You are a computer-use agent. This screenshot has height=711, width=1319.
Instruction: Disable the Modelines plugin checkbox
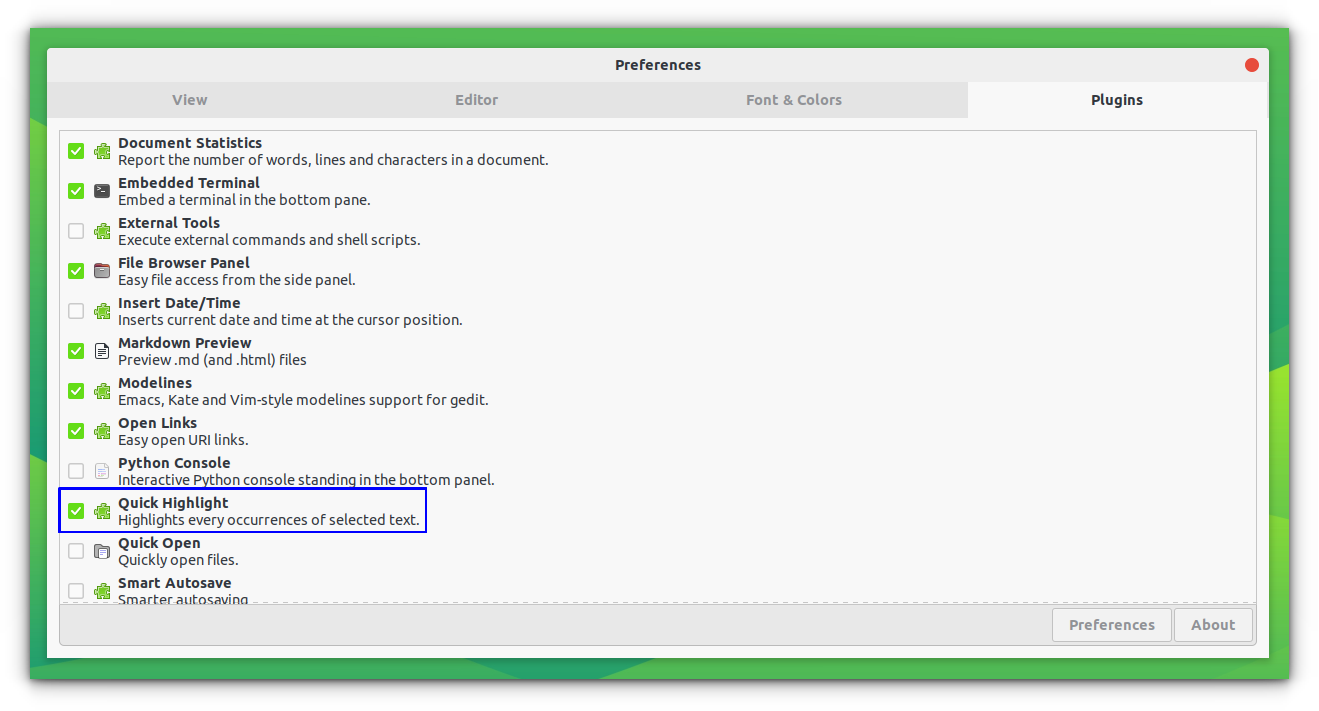click(76, 391)
